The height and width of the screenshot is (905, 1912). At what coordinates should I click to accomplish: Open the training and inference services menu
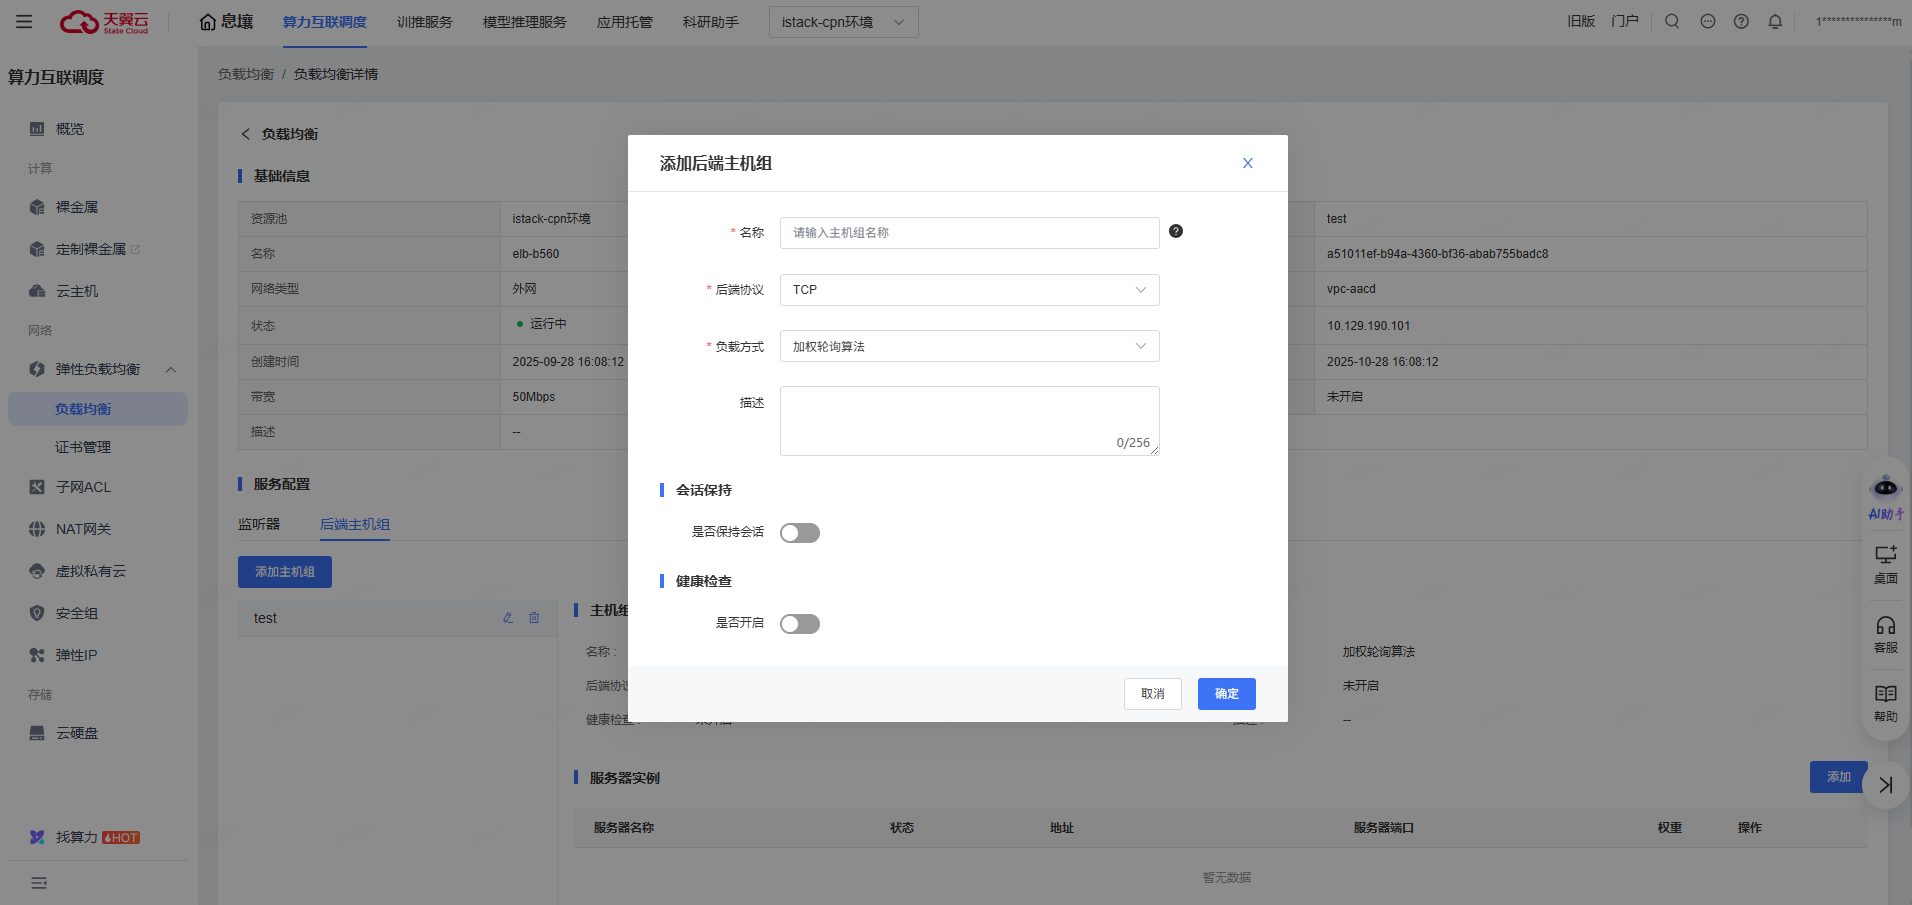(424, 22)
